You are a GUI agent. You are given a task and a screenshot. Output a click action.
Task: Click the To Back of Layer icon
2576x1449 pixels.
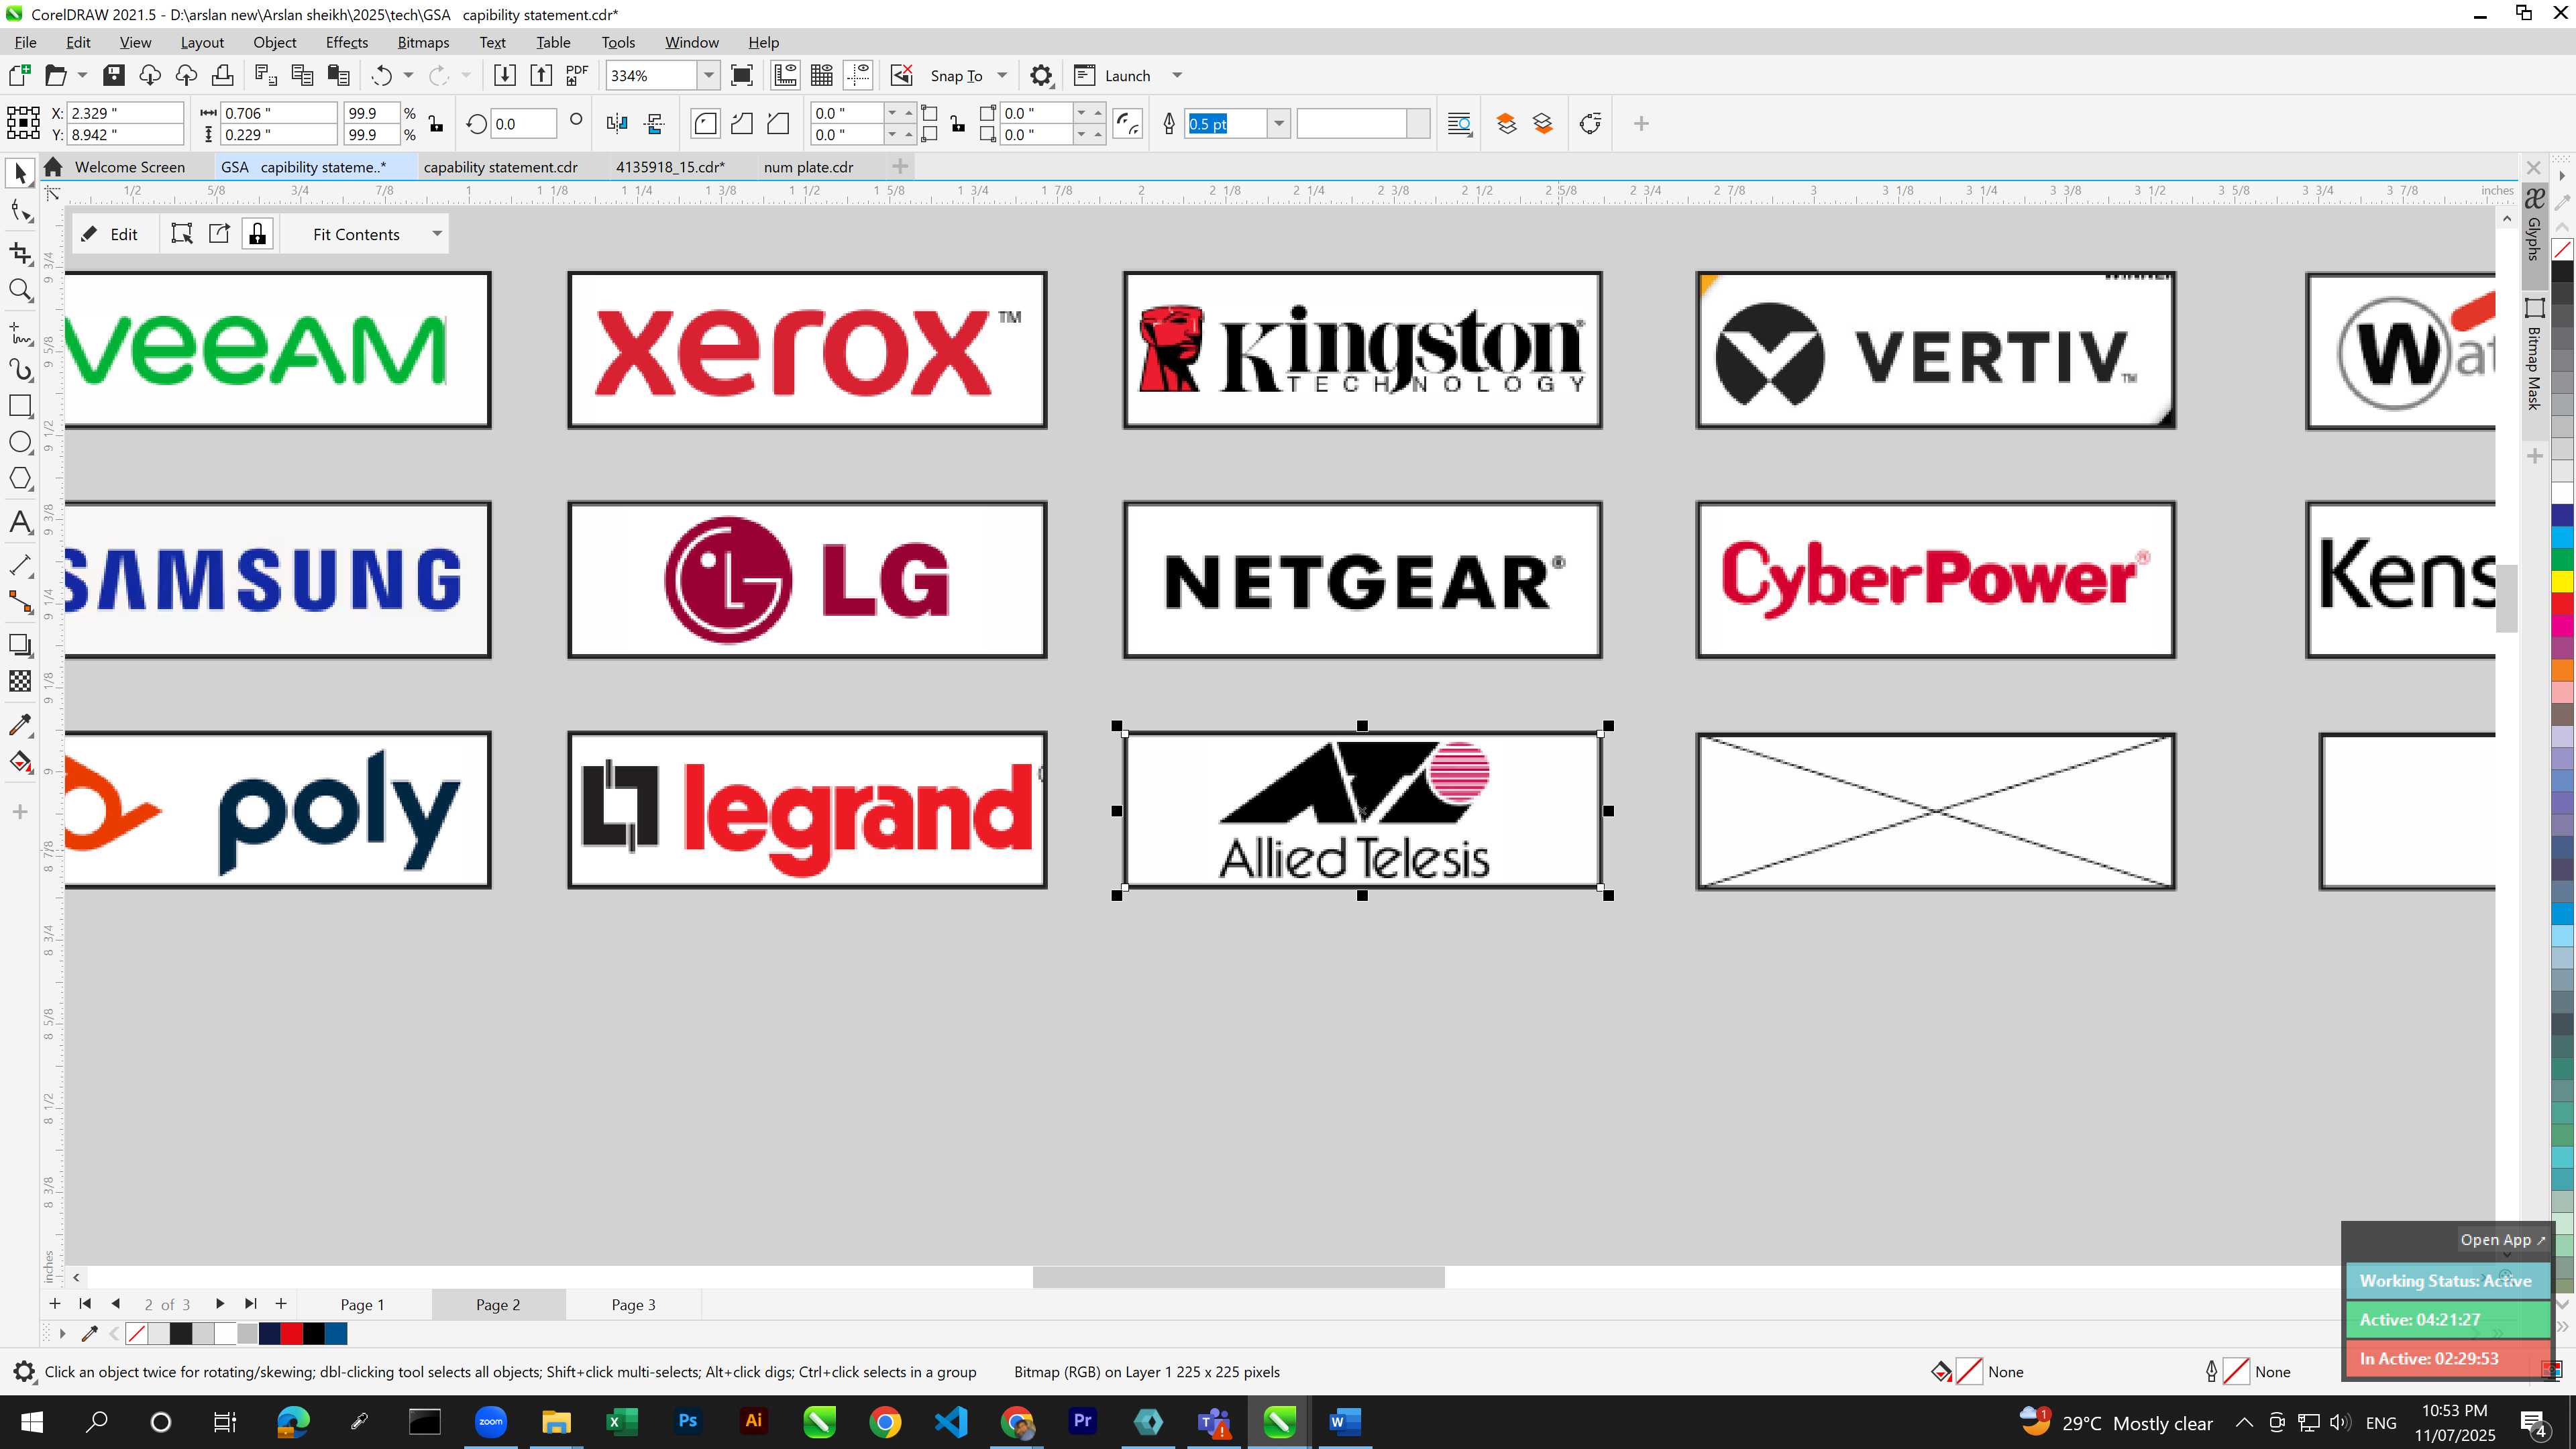point(1543,124)
